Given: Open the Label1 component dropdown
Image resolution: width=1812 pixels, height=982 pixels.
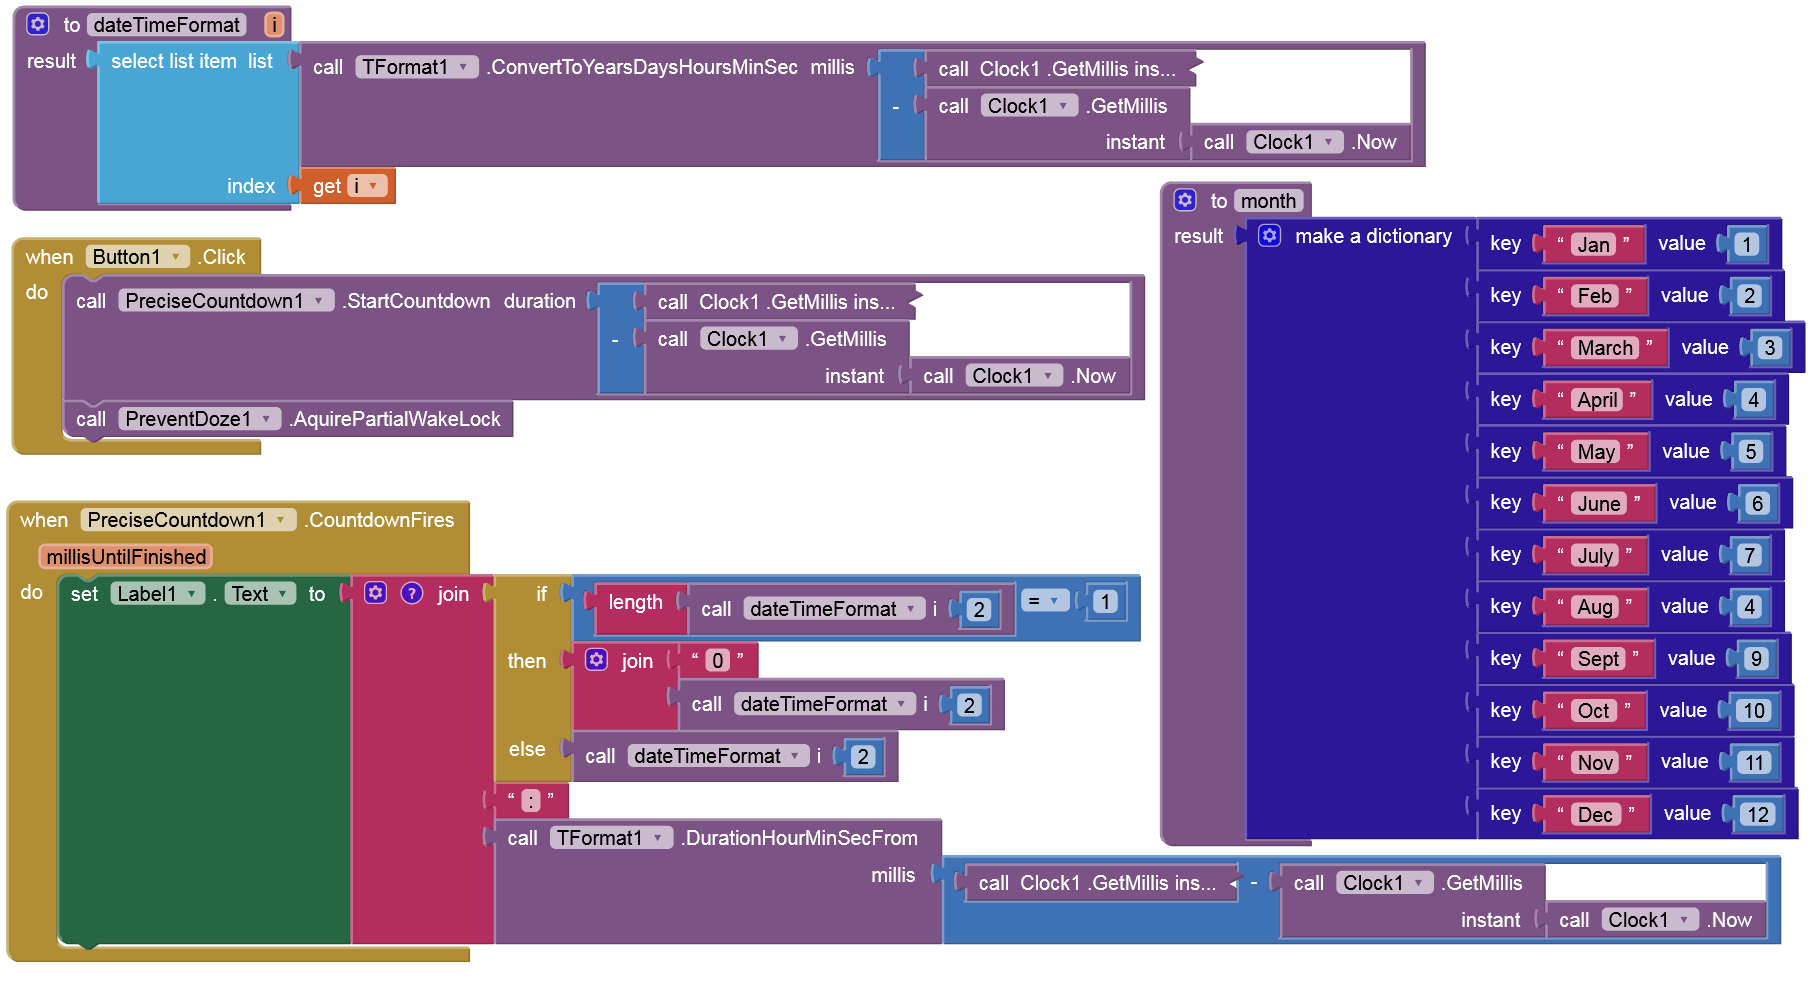Looking at the screenshot, I should click(x=191, y=594).
